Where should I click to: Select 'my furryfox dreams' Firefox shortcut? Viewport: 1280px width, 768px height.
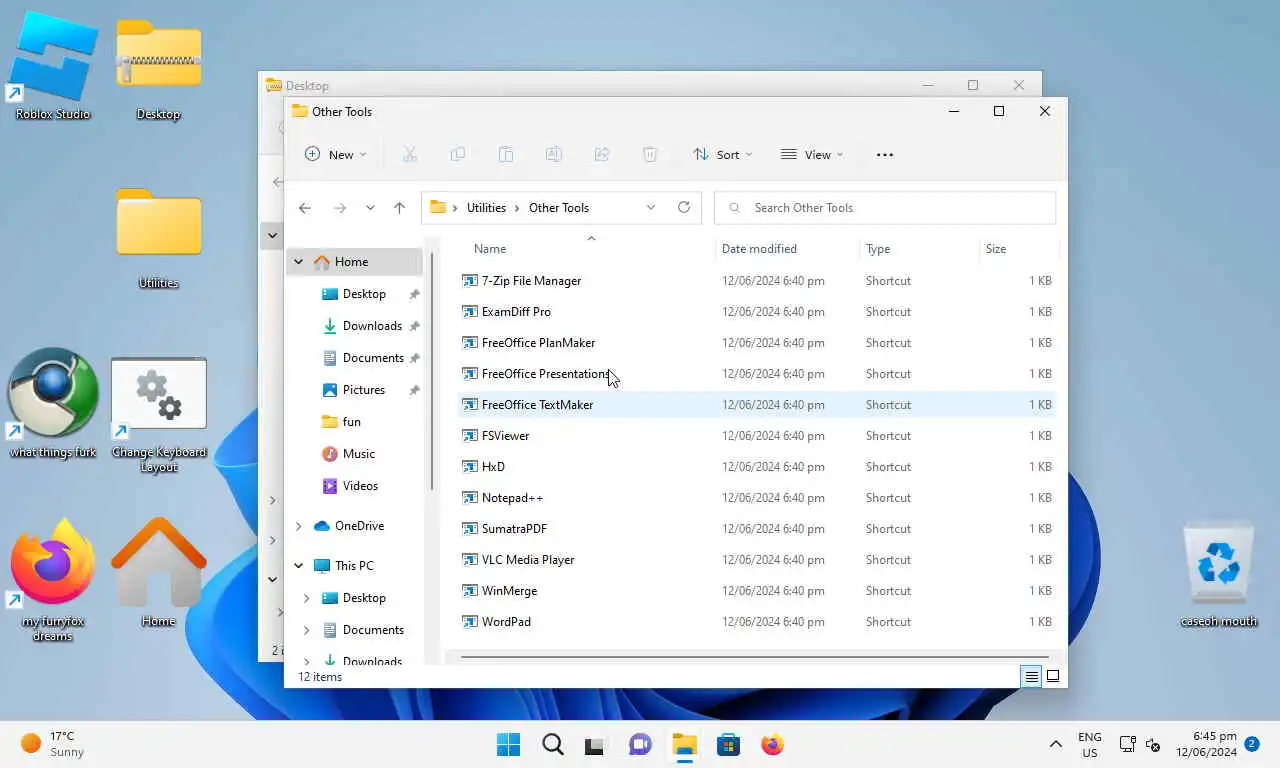(53, 579)
